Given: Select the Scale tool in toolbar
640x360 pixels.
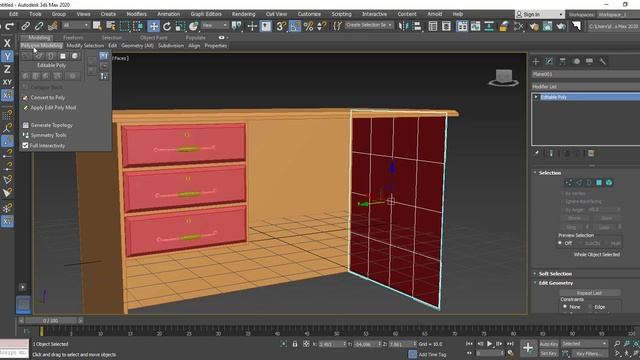Looking at the screenshot, I should [180, 27].
